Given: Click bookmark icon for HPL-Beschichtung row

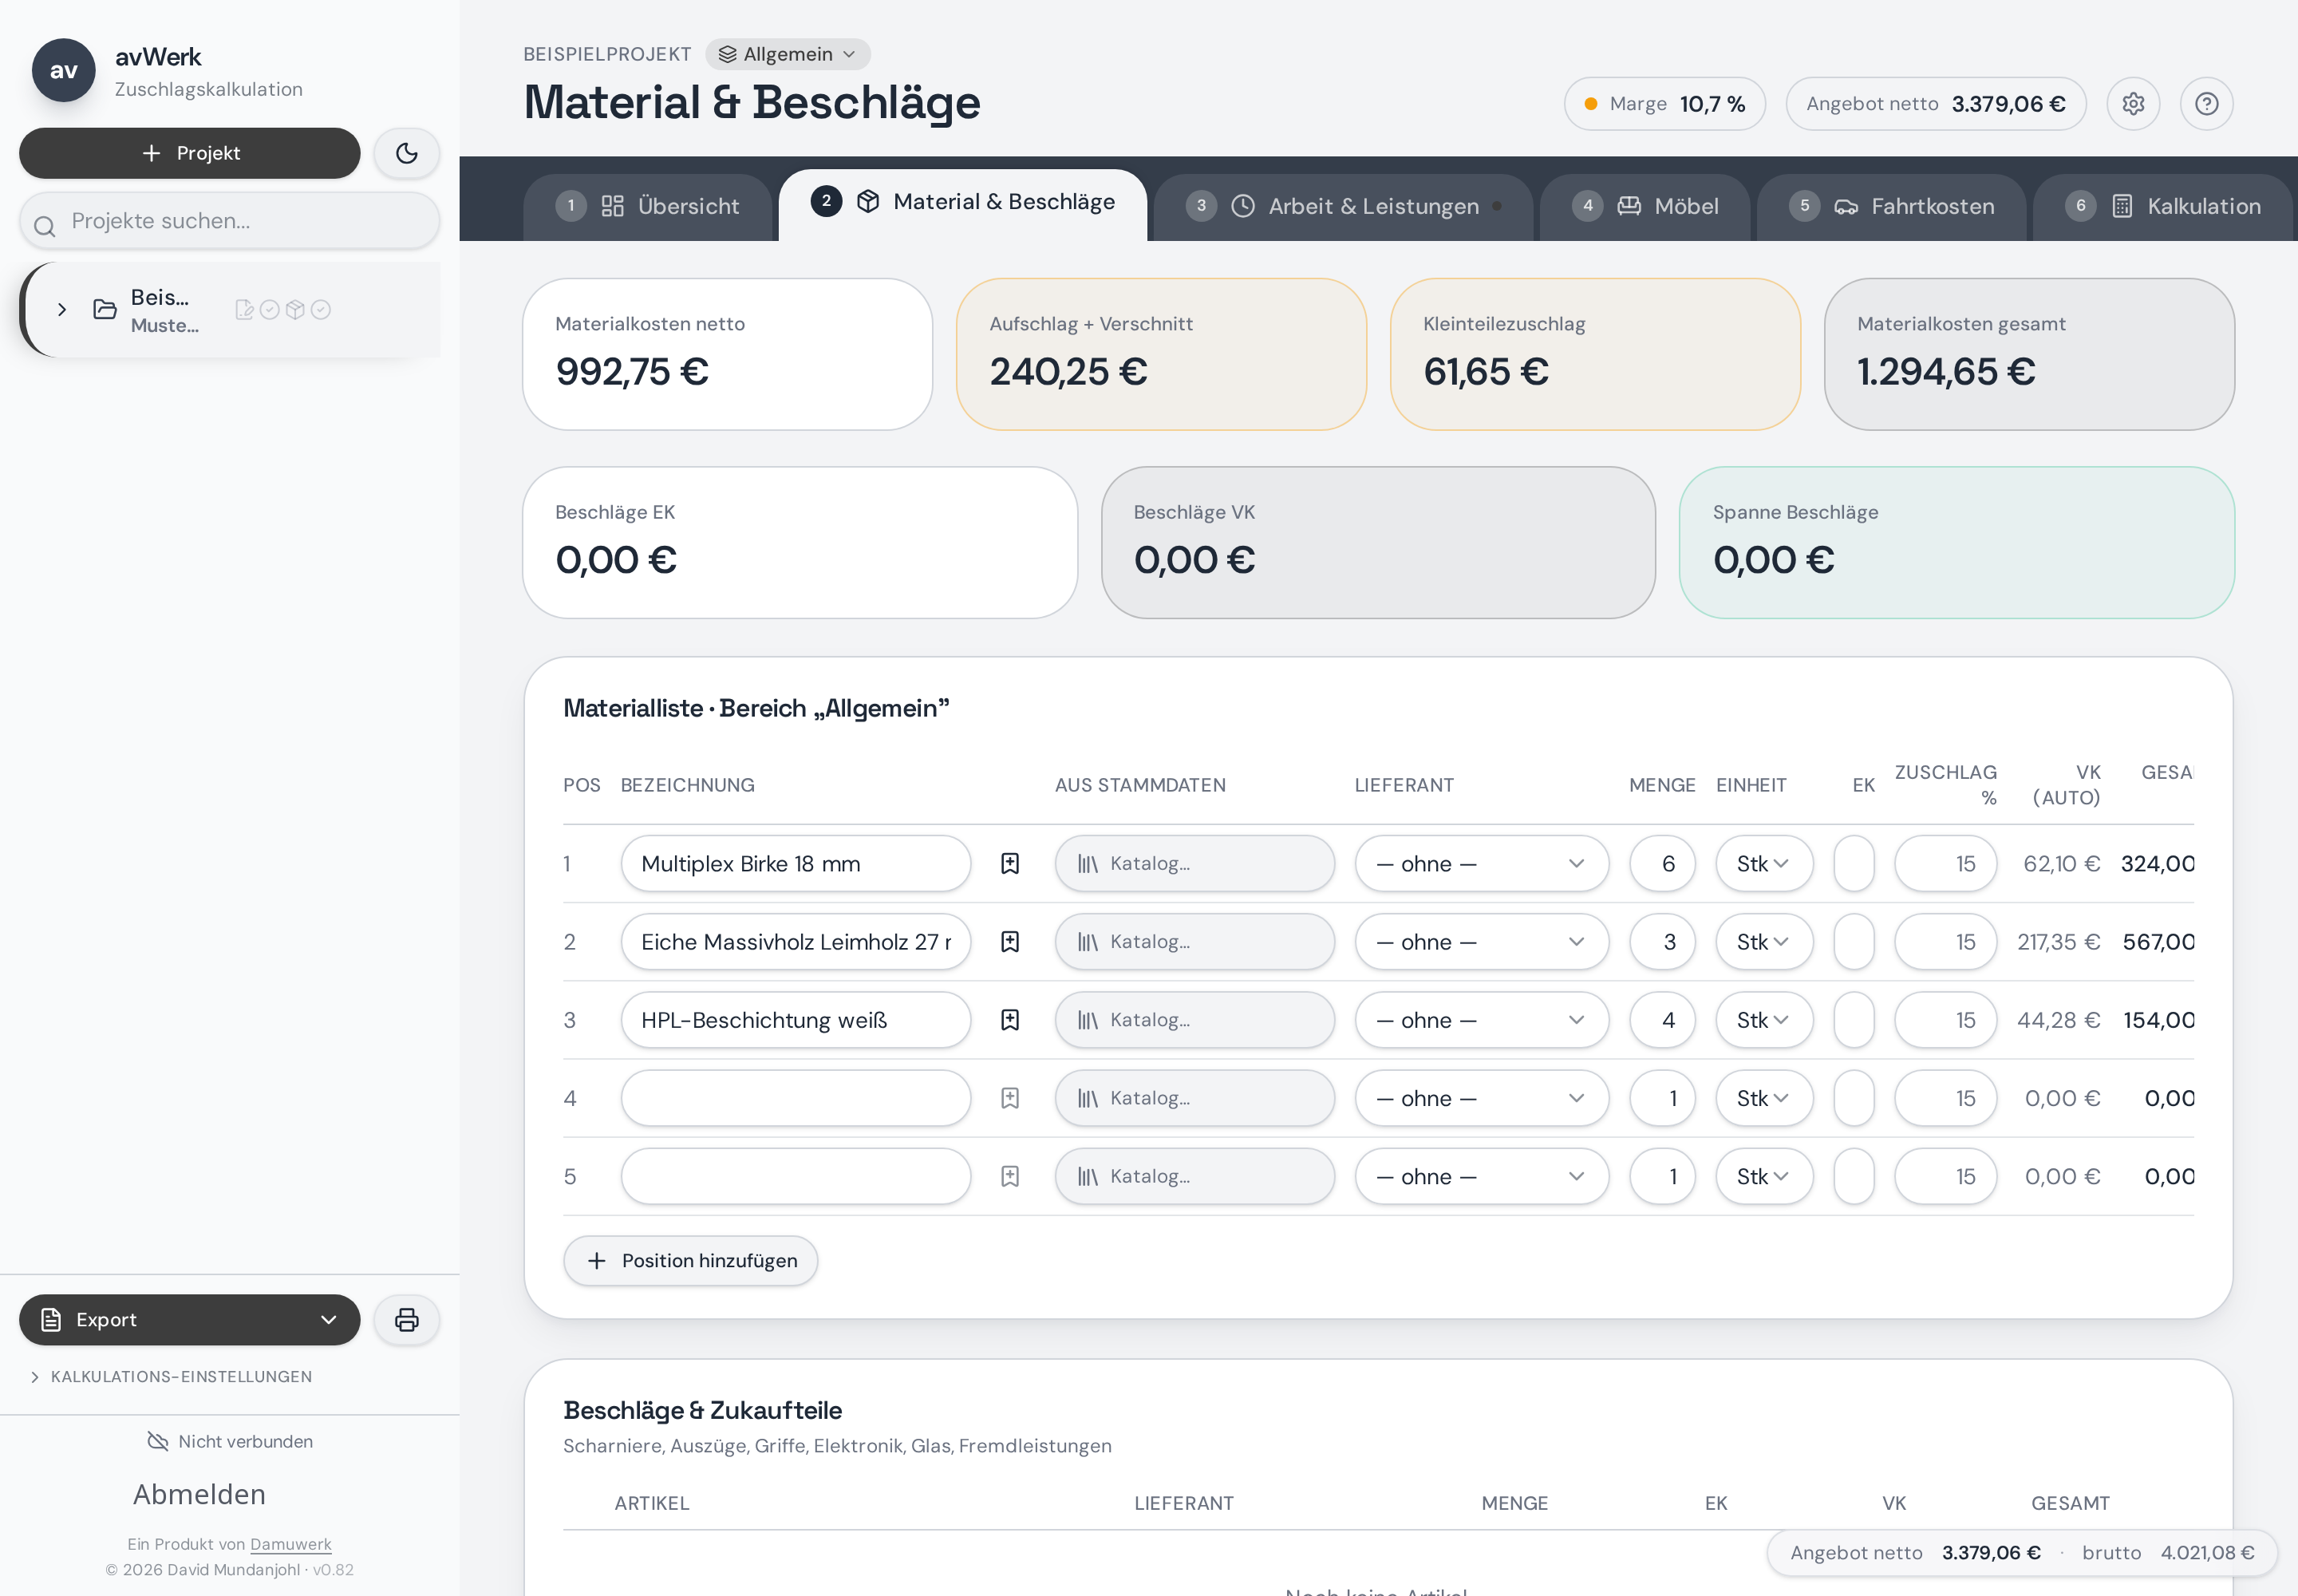Looking at the screenshot, I should point(1010,1019).
